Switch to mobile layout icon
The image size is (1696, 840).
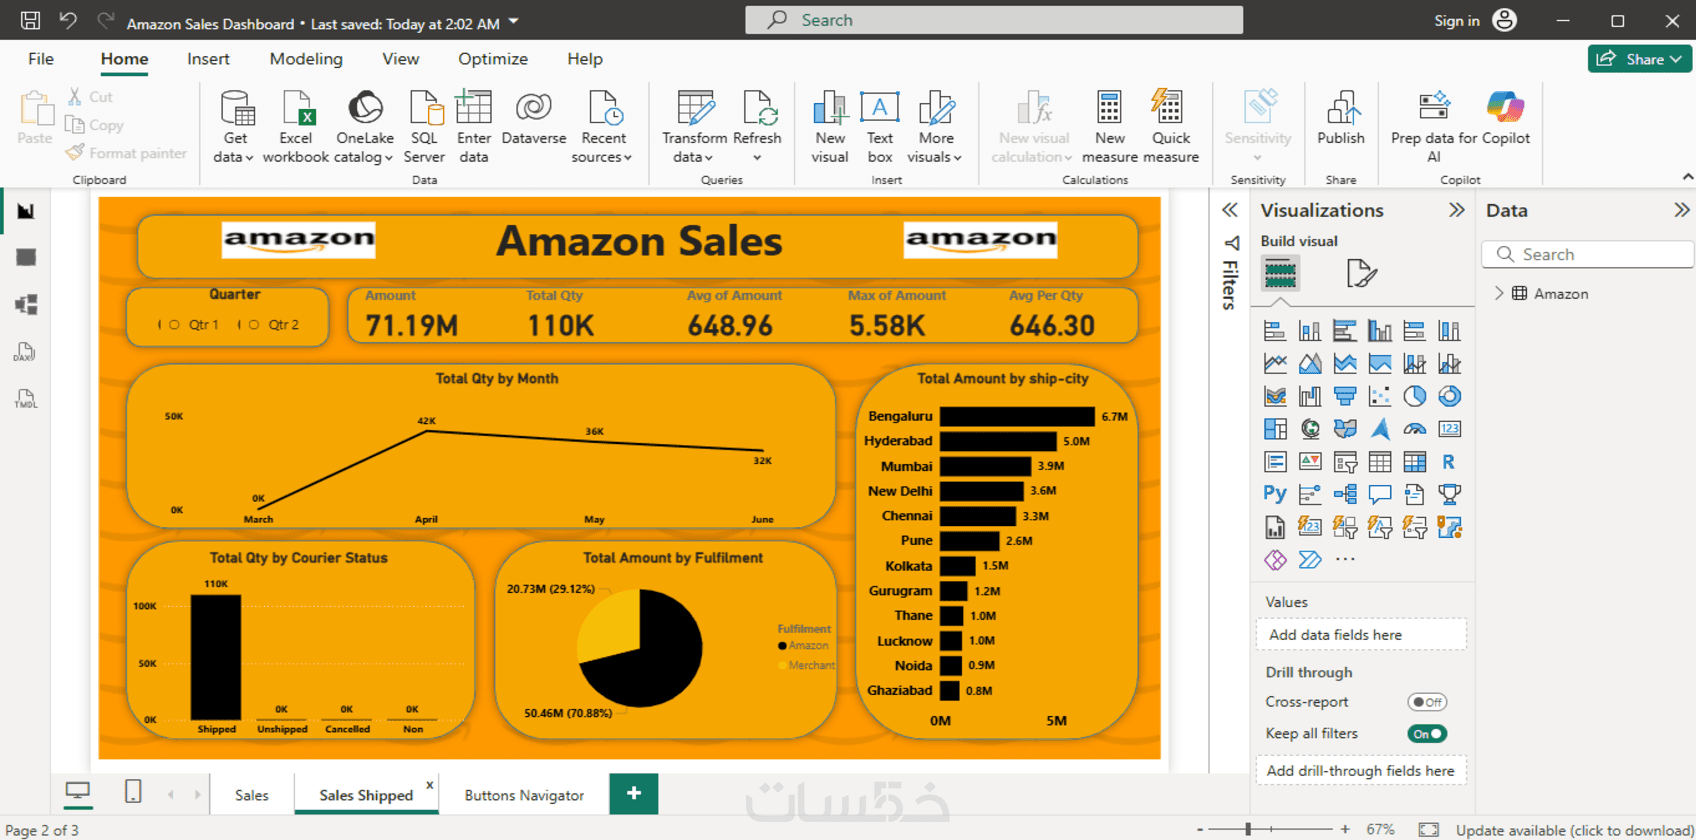click(133, 793)
